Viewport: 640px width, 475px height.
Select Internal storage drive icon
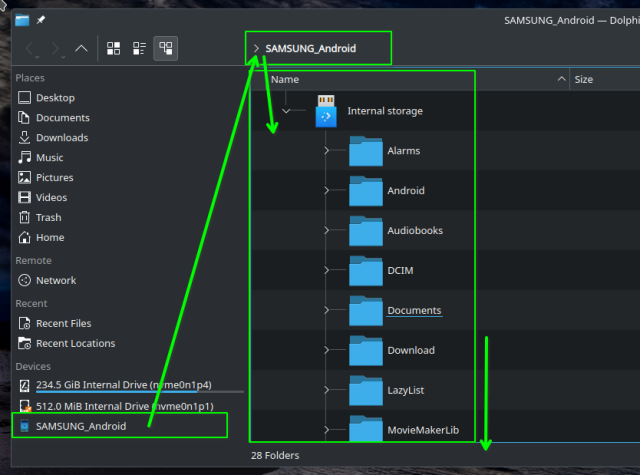tap(326, 111)
